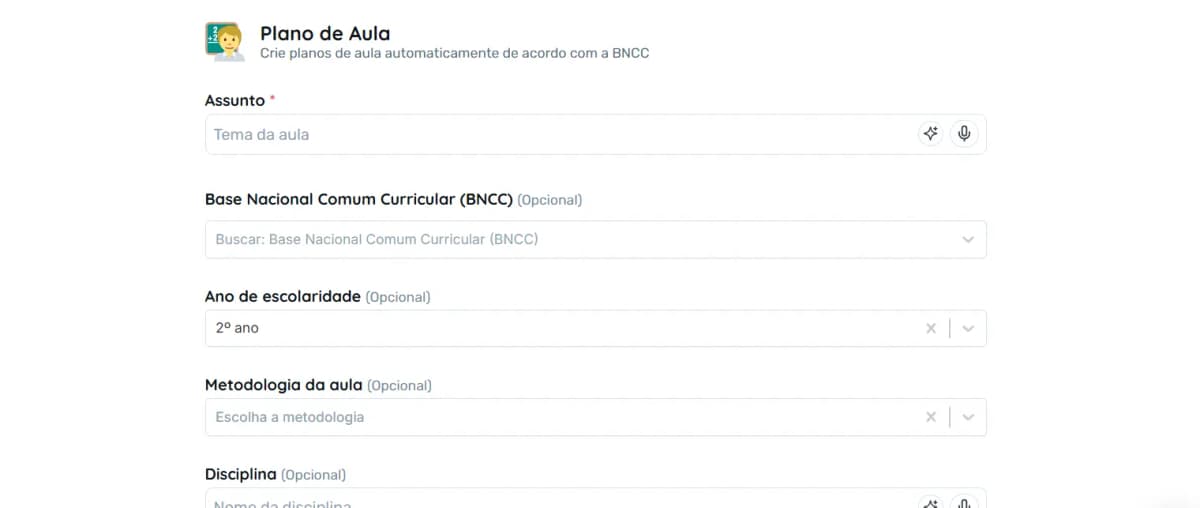Clear the Ano de escolaridade selection with X
Image resolution: width=1200 pixels, height=508 pixels.
931,328
